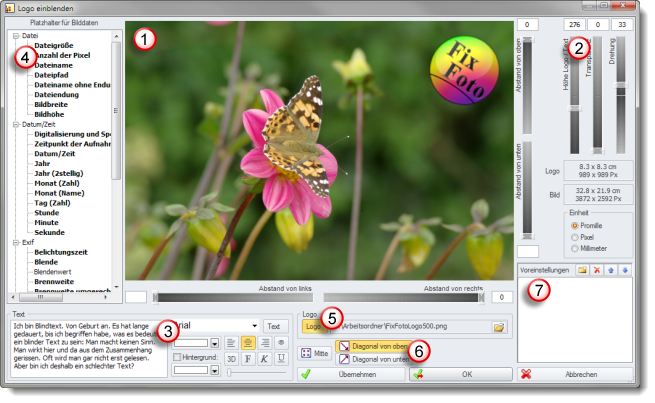Click the blind text input area
This screenshot has width=655, height=403.
tap(89, 349)
